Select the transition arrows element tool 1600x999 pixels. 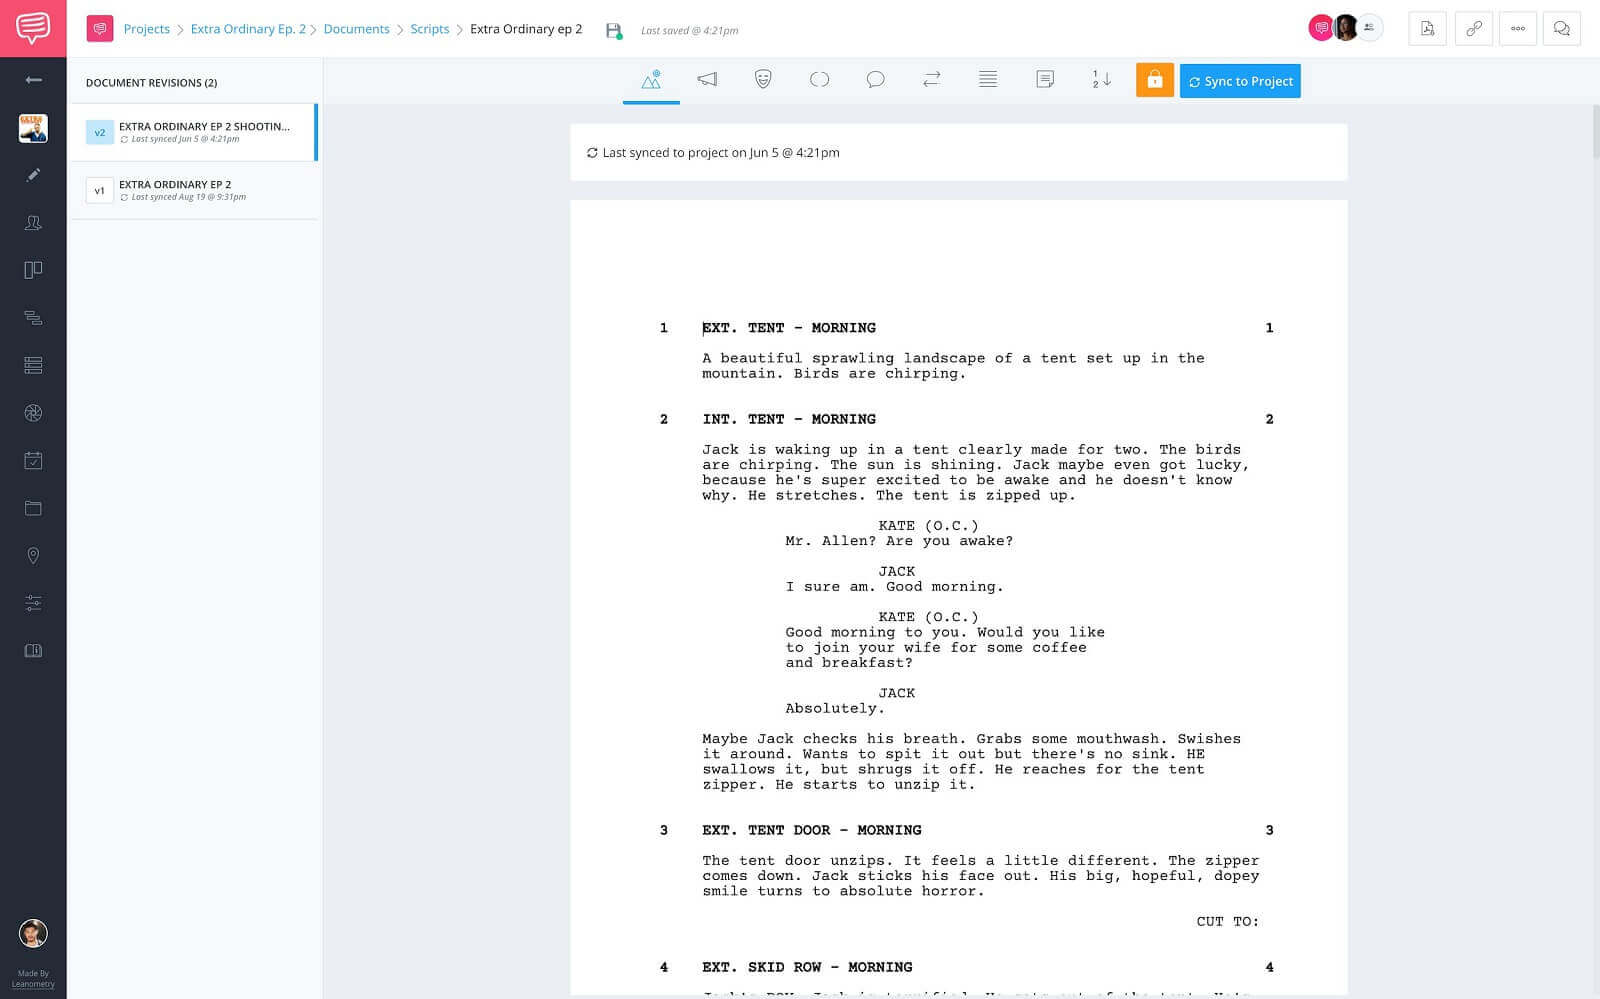tap(931, 80)
